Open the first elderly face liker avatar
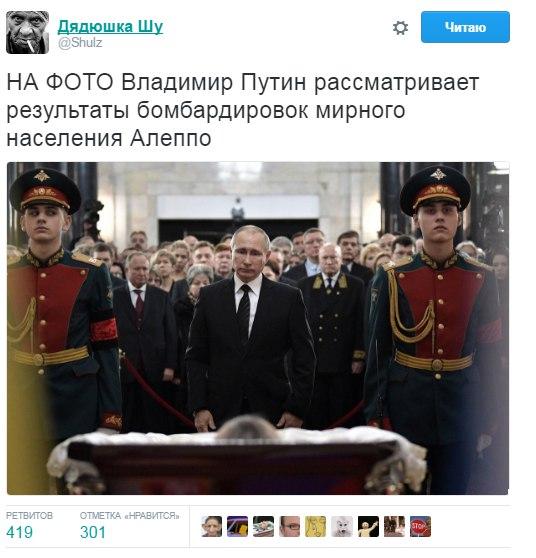 [211, 526]
